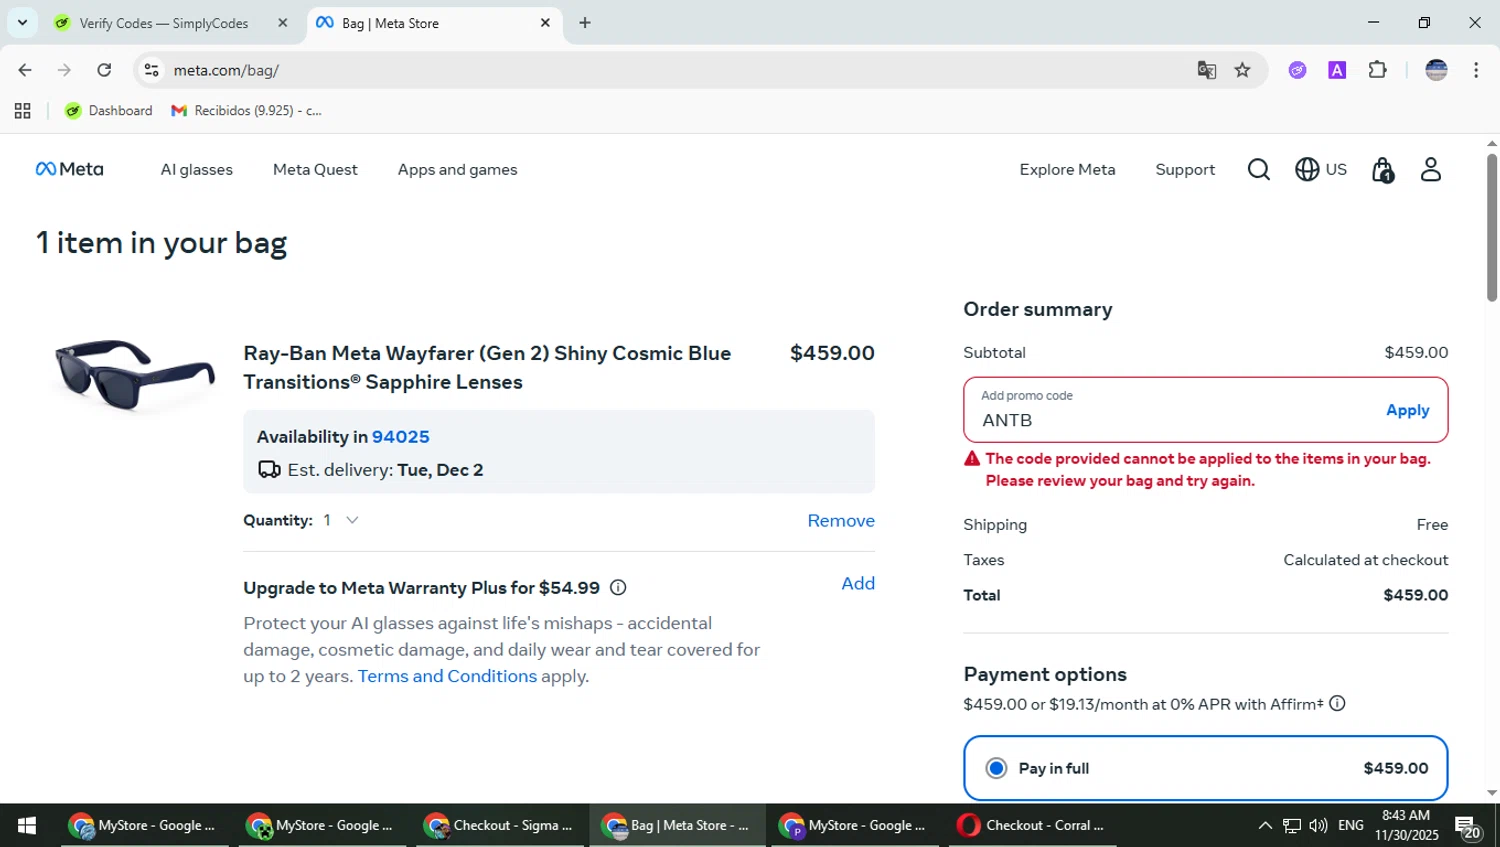
Task: Select the Pay in full radio option
Action: click(996, 768)
